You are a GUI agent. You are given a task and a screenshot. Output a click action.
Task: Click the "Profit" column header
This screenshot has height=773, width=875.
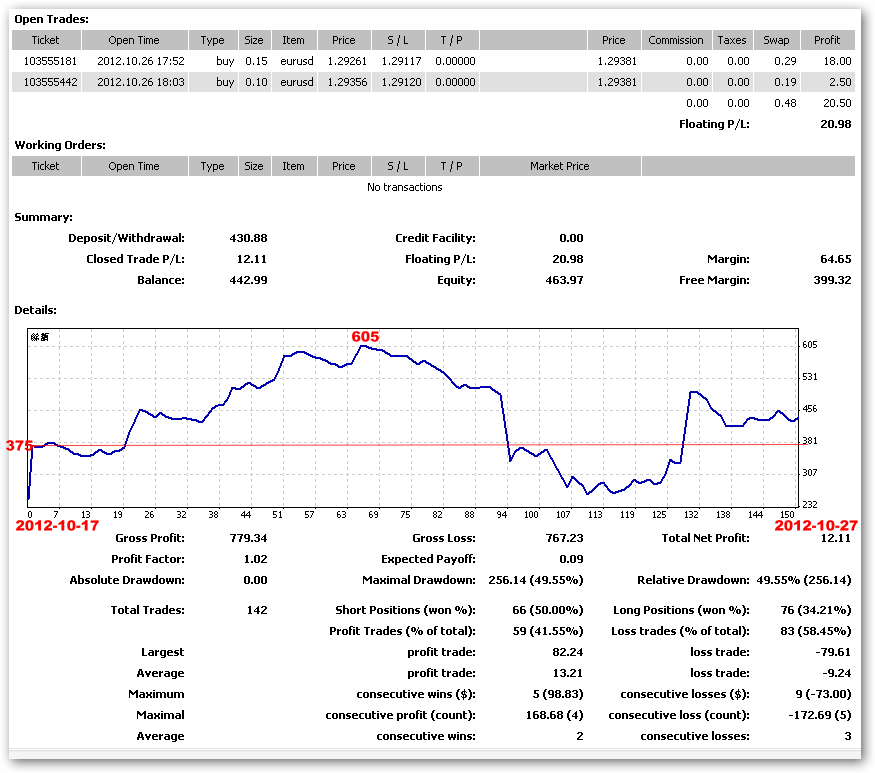click(x=827, y=40)
